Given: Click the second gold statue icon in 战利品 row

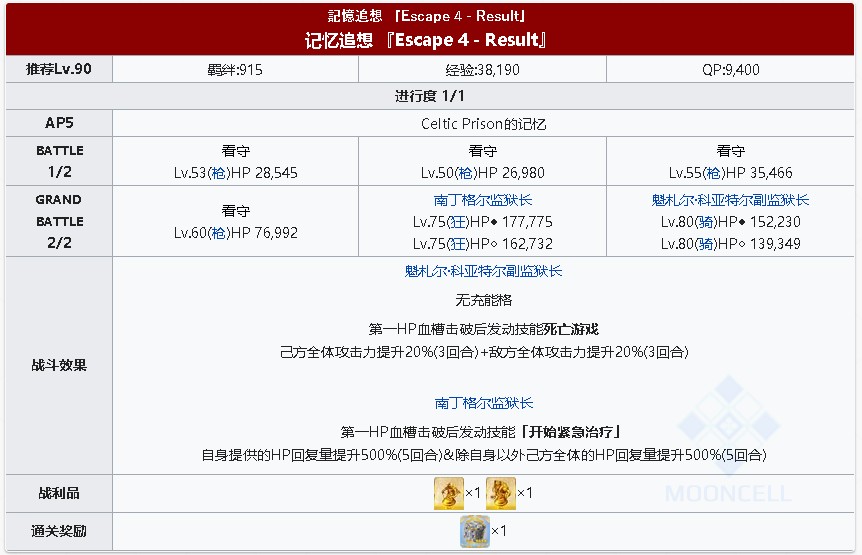Looking at the screenshot, I should 500,493.
